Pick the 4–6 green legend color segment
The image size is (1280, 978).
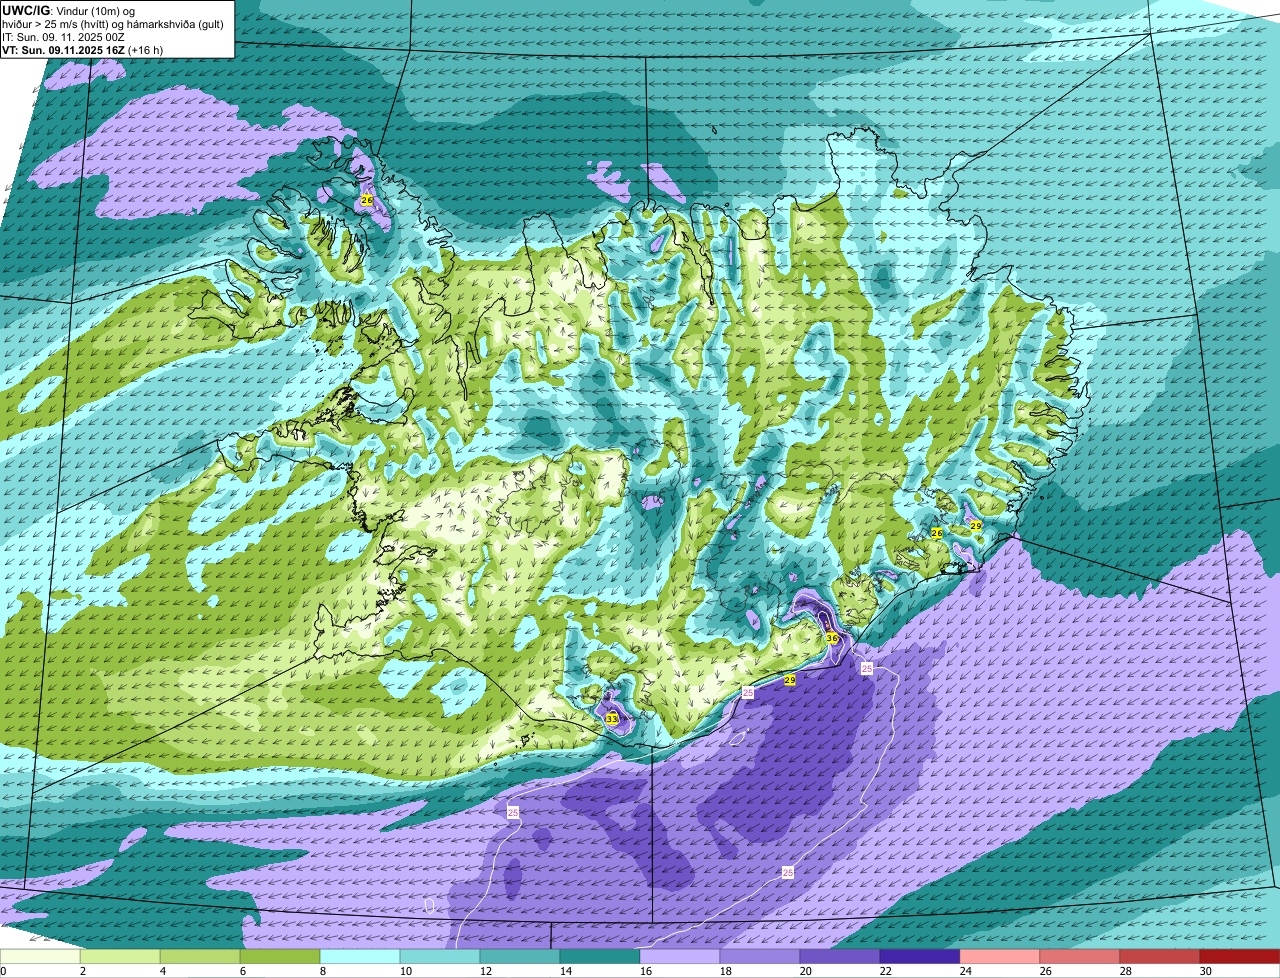tap(200, 957)
